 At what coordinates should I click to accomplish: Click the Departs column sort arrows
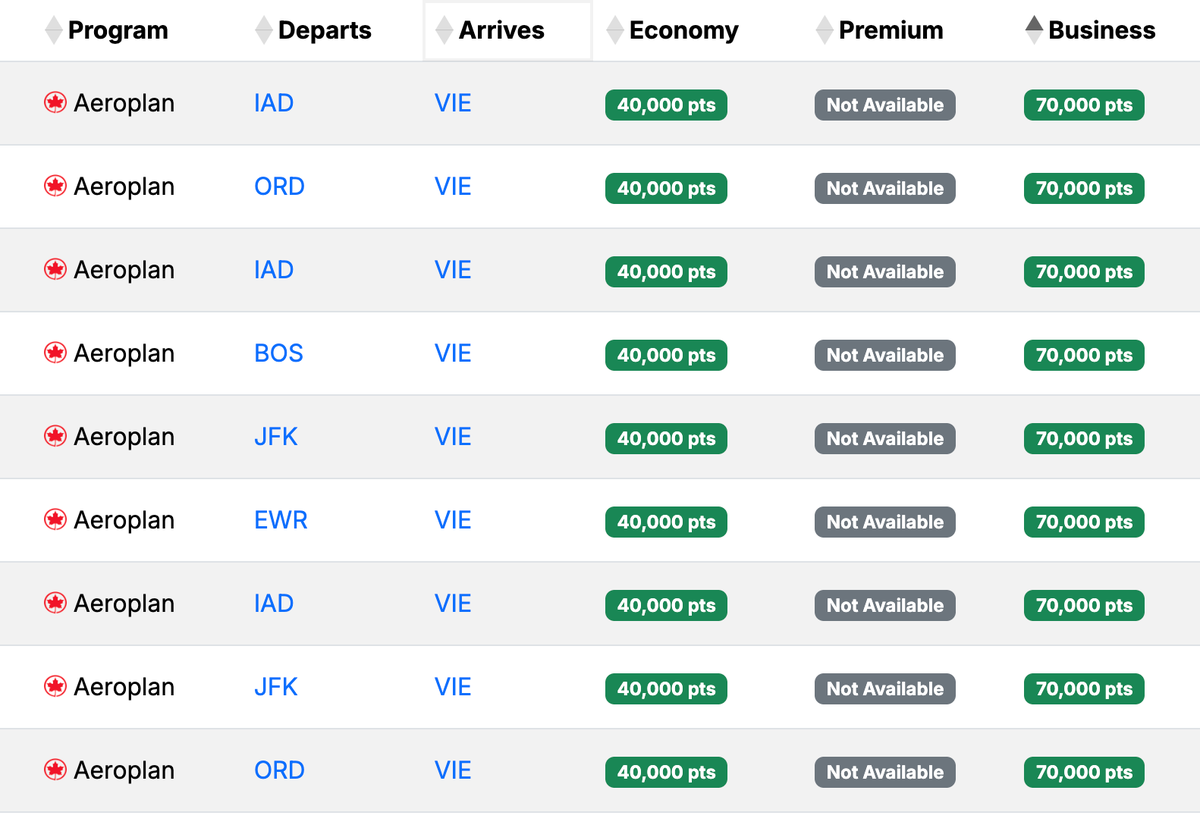[x=264, y=31]
